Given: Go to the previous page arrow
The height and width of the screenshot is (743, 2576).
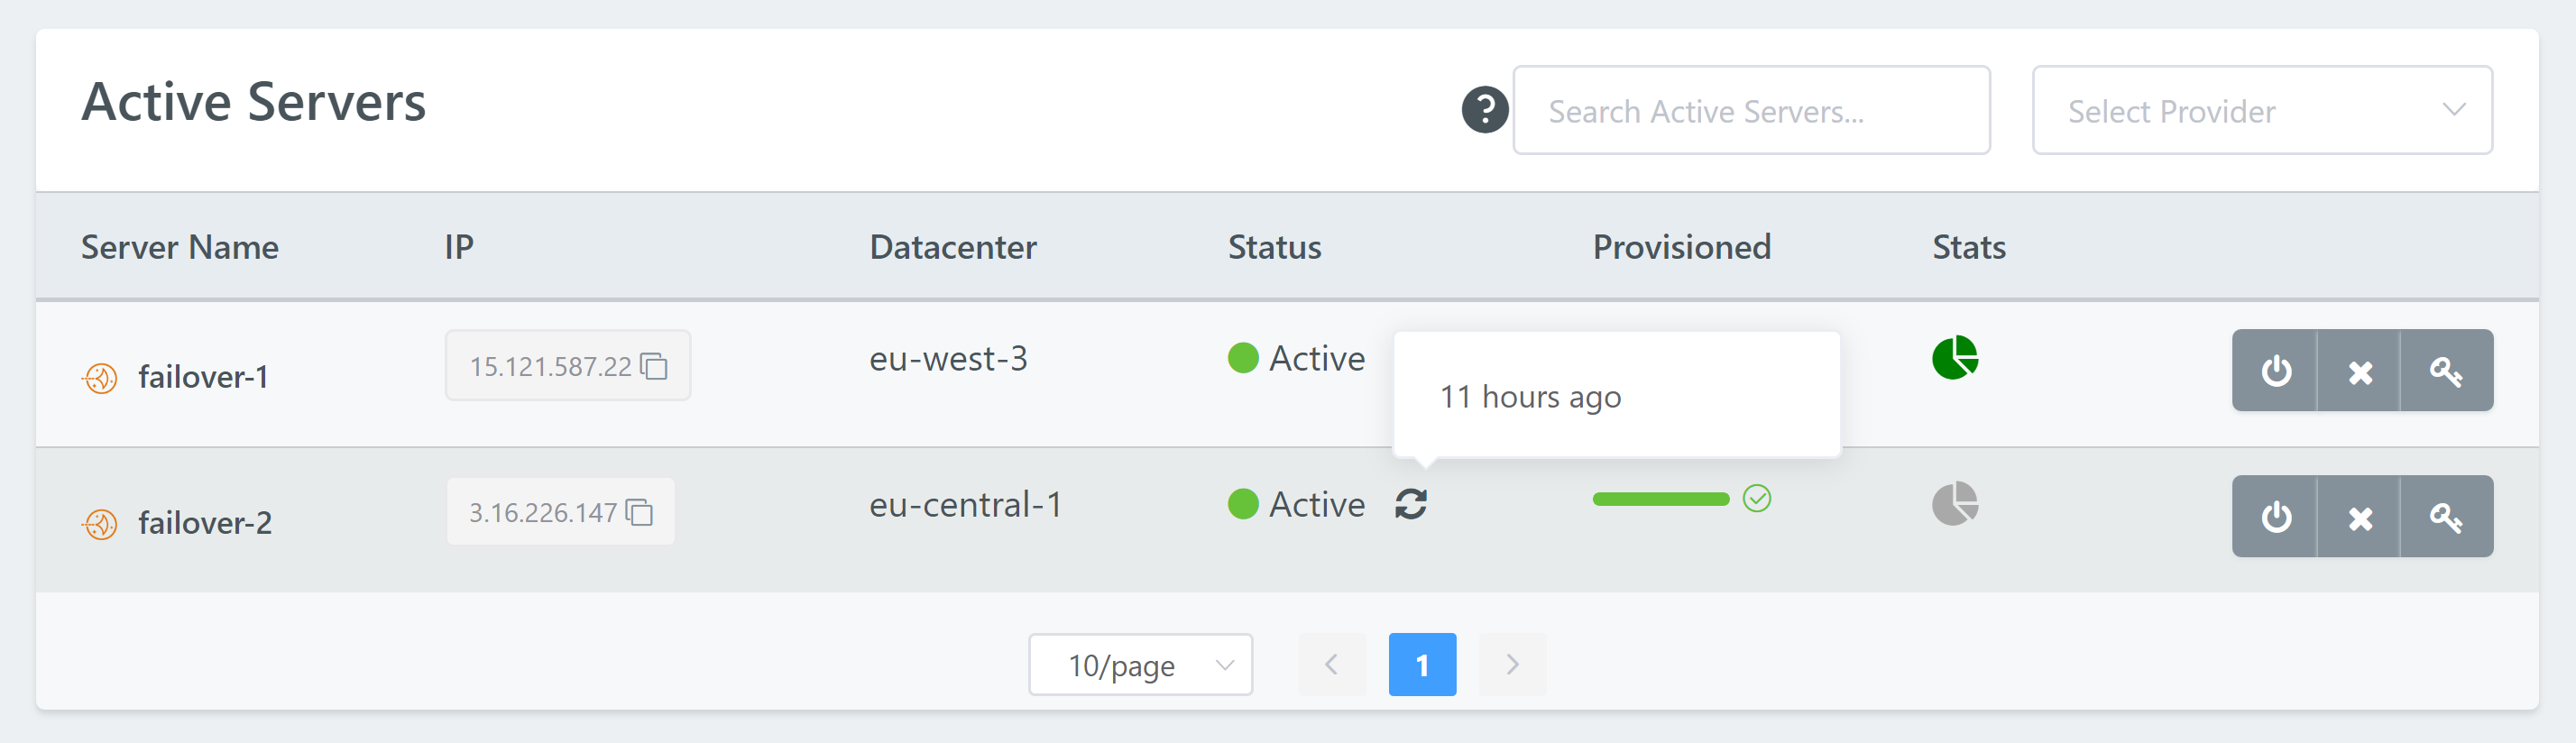Looking at the screenshot, I should tap(1332, 664).
